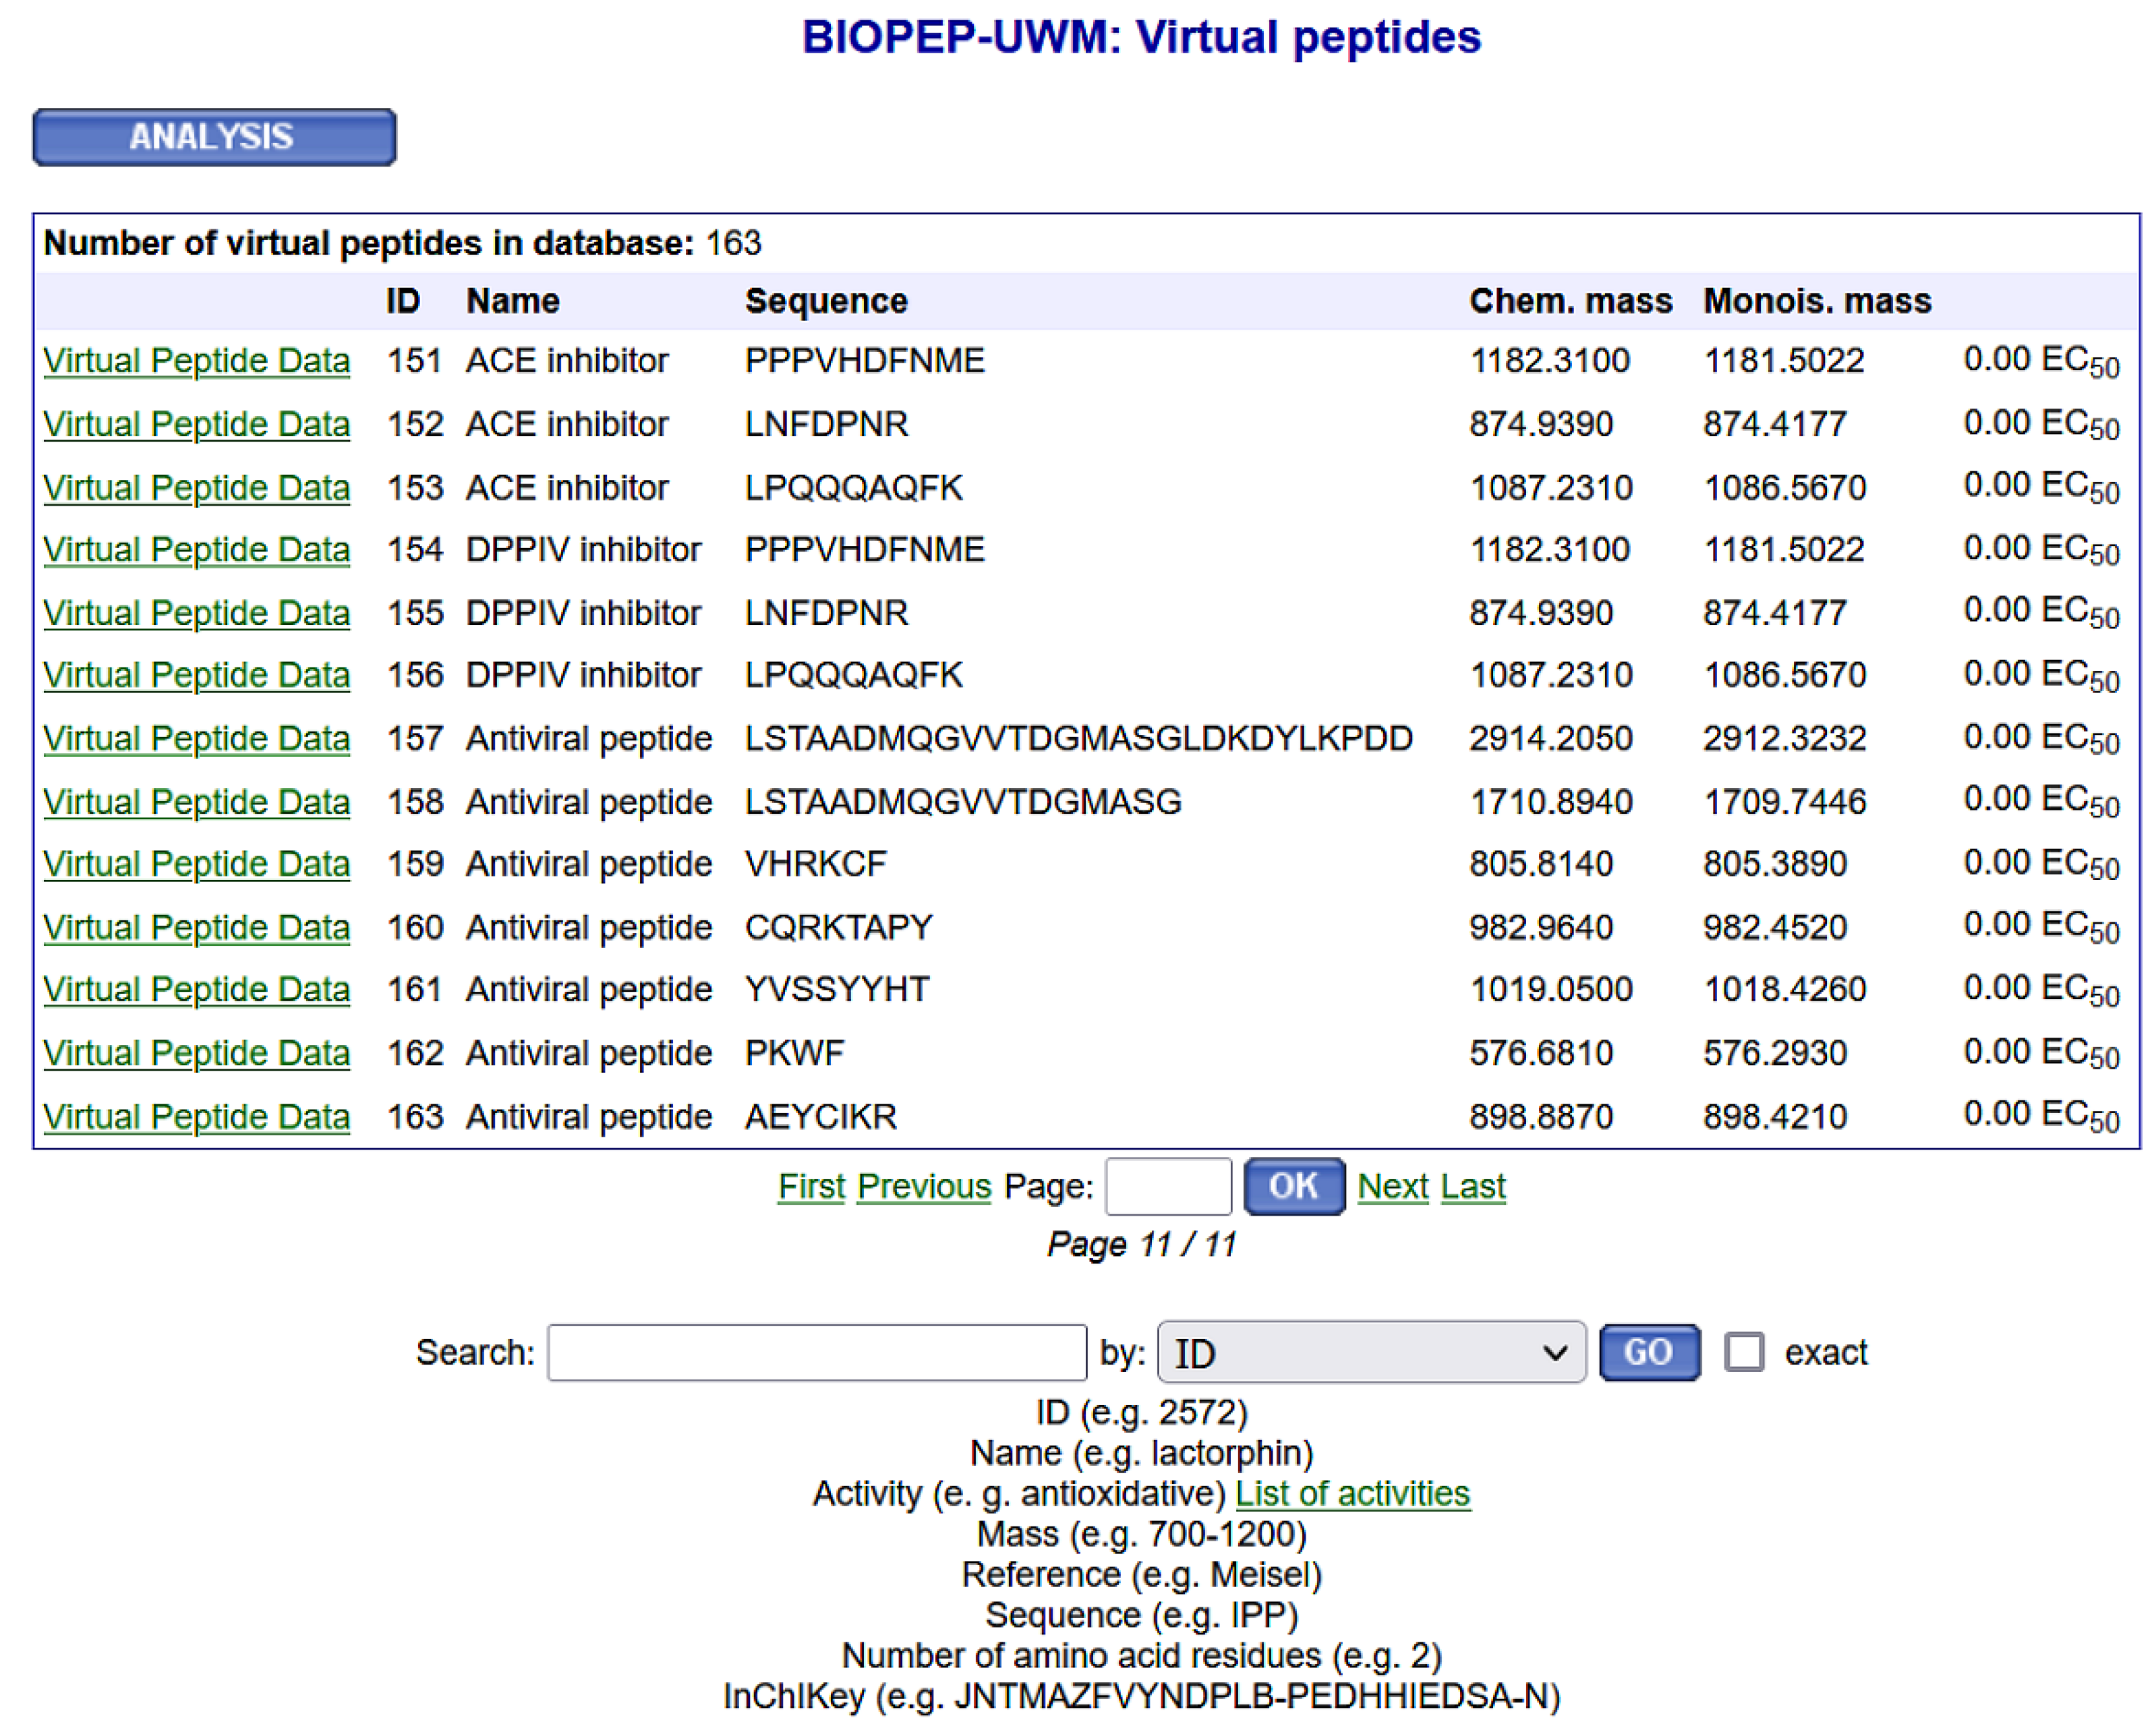Open Virtual Peptide Data for ID 154
Image resolution: width=2156 pixels, height=1724 pixels.
click(196, 550)
